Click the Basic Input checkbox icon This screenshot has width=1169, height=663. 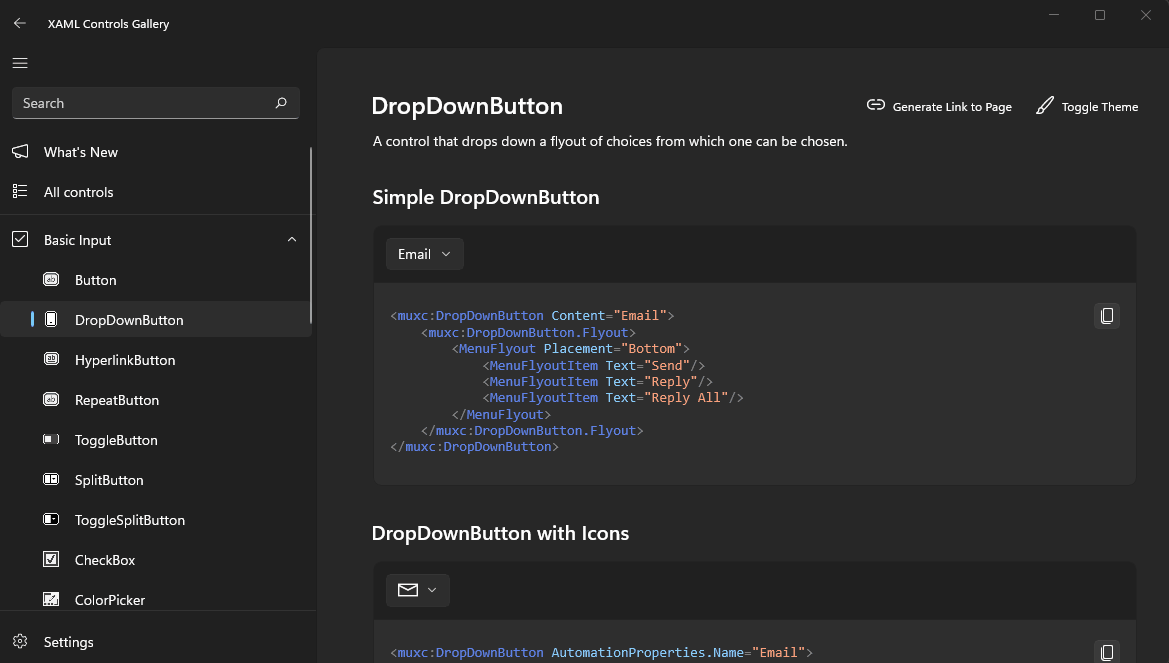20,239
